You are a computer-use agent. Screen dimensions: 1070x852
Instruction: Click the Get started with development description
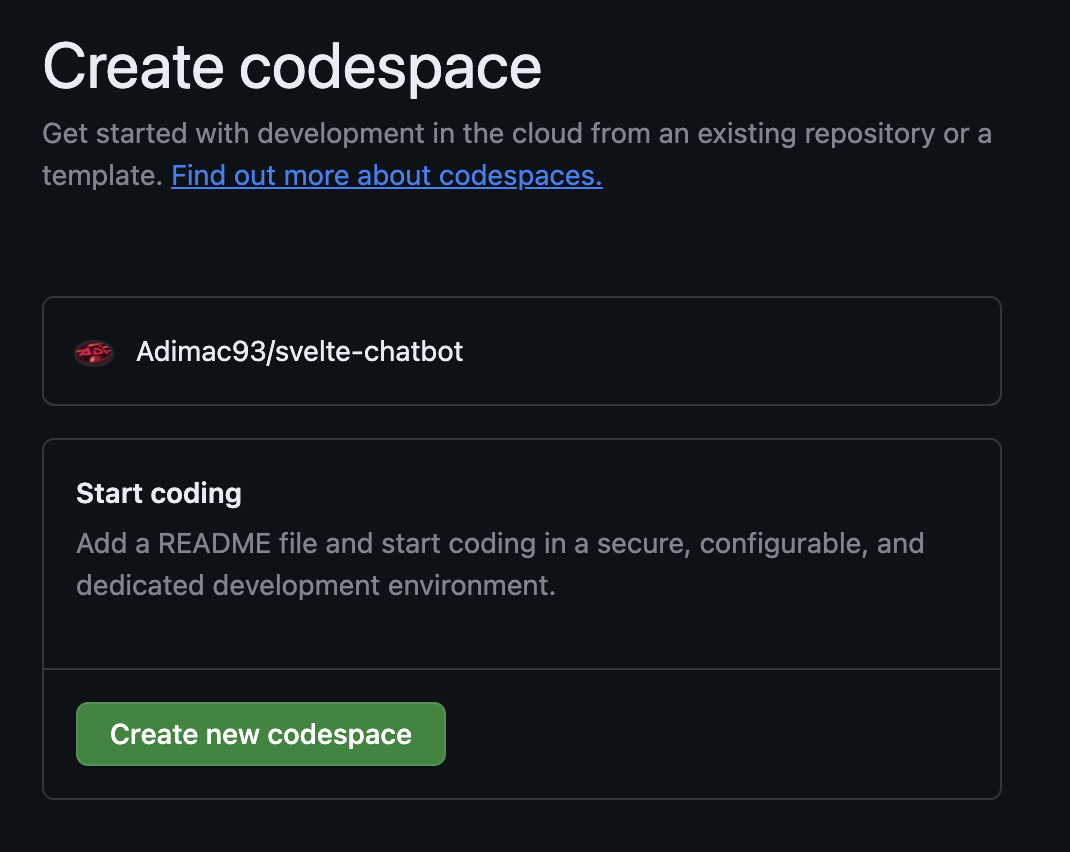point(517,154)
